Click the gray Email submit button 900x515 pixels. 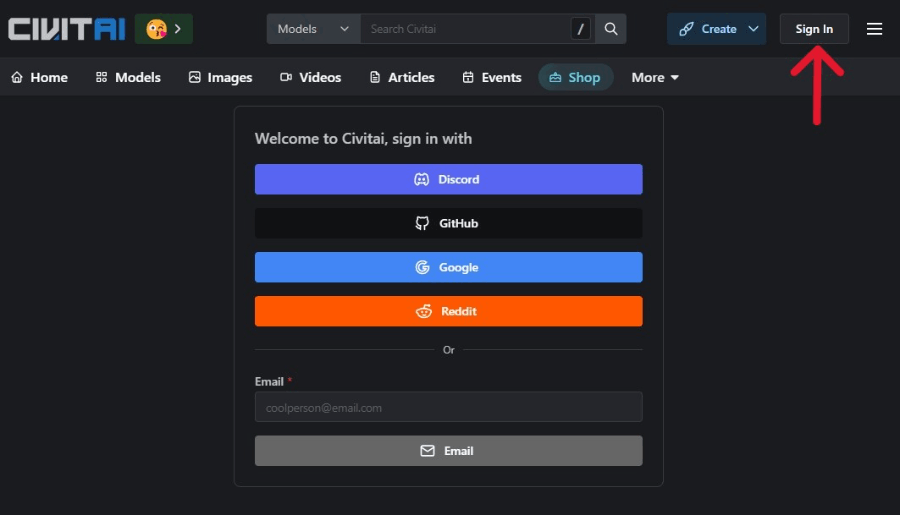[x=448, y=451]
